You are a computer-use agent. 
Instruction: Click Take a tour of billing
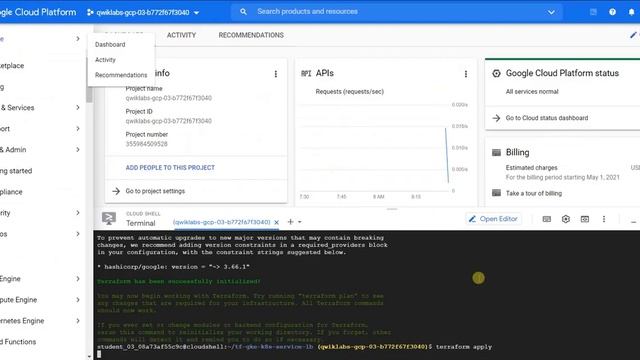click(x=534, y=193)
